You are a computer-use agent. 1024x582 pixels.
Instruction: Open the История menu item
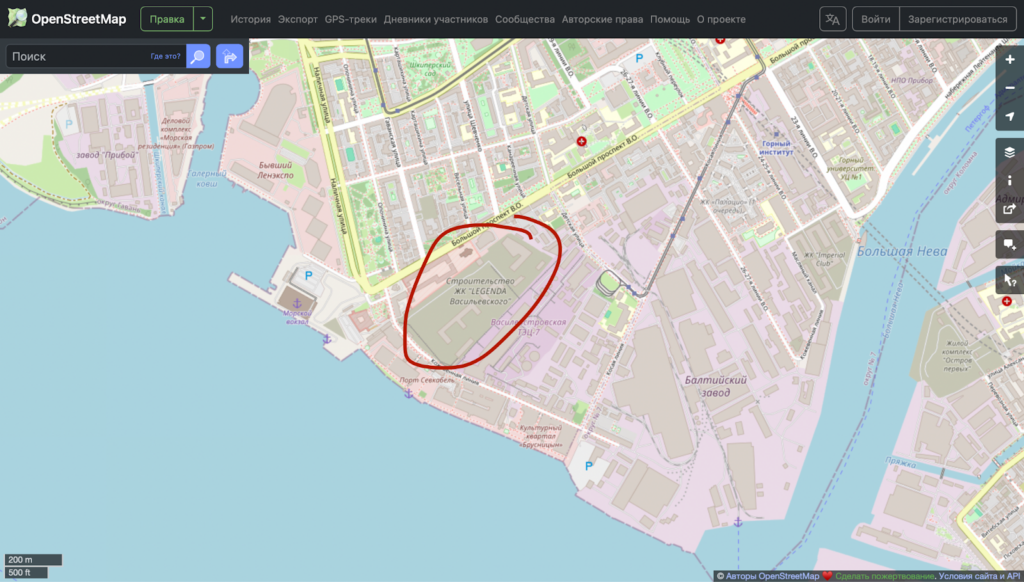click(250, 19)
